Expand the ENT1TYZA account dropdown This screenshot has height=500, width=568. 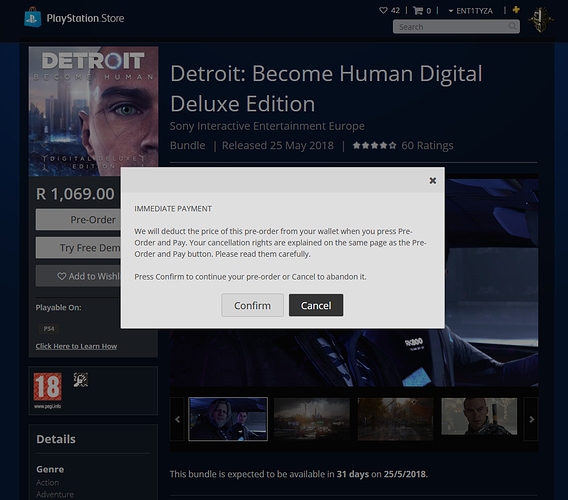pyautogui.click(x=471, y=11)
